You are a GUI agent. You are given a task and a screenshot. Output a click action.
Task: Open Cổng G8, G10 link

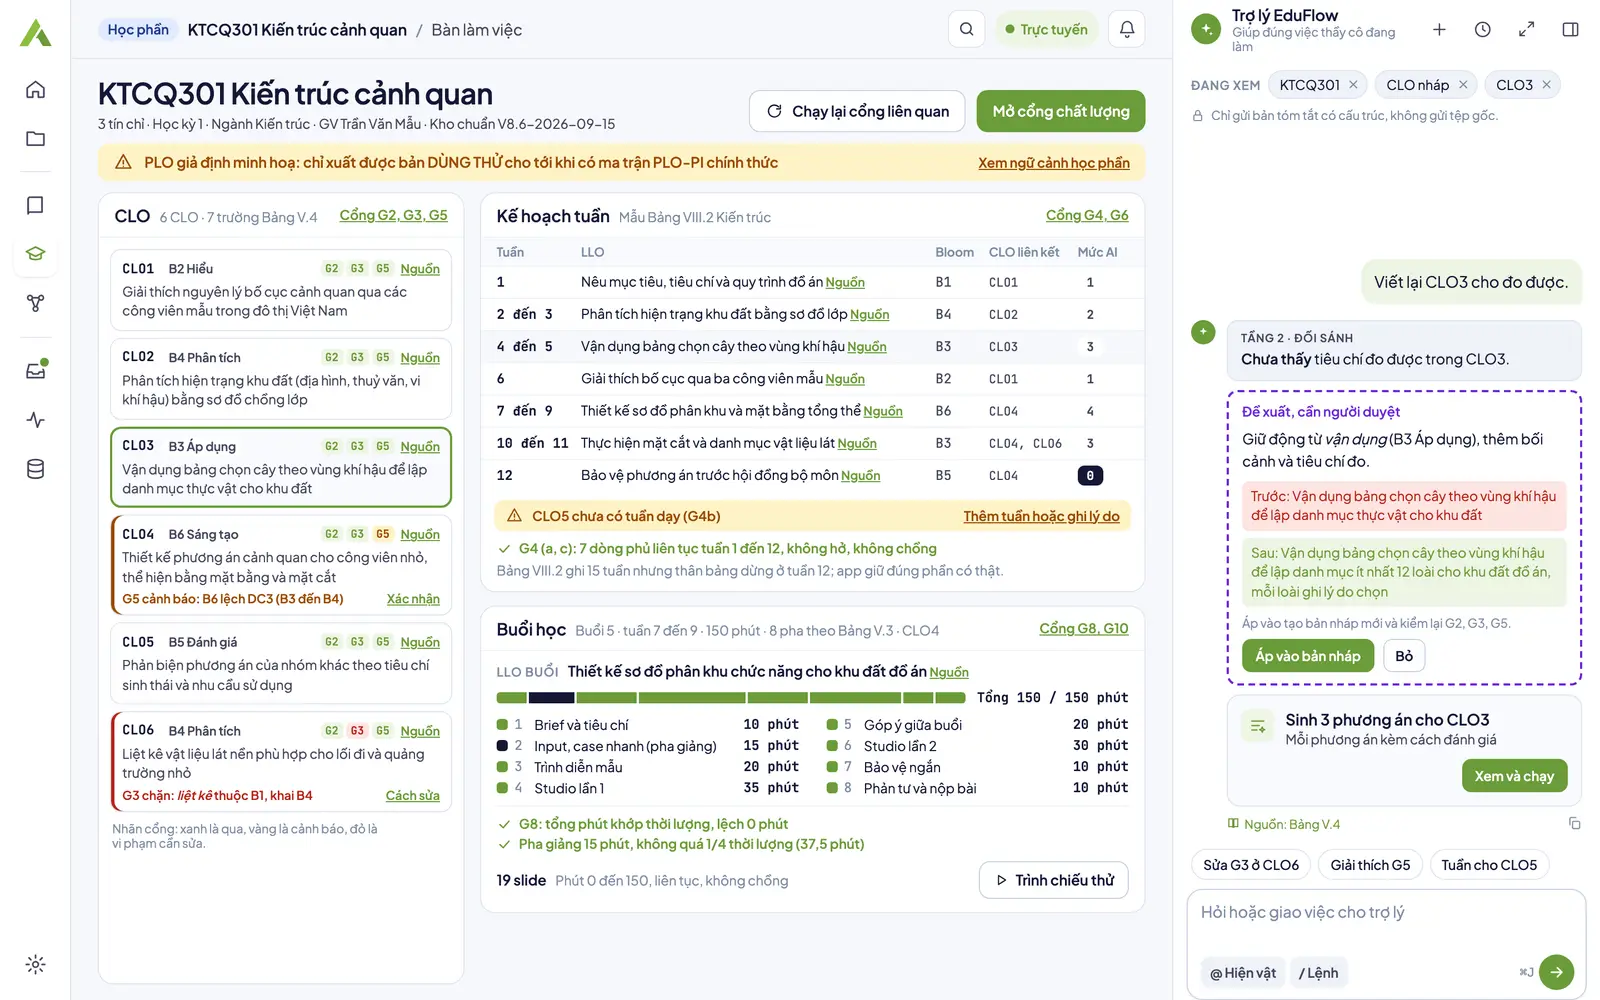coord(1084,628)
